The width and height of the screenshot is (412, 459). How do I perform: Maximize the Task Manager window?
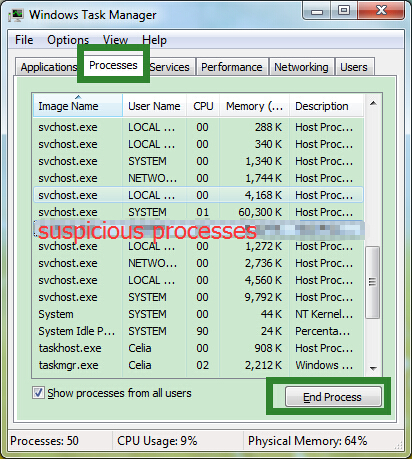[344, 11]
